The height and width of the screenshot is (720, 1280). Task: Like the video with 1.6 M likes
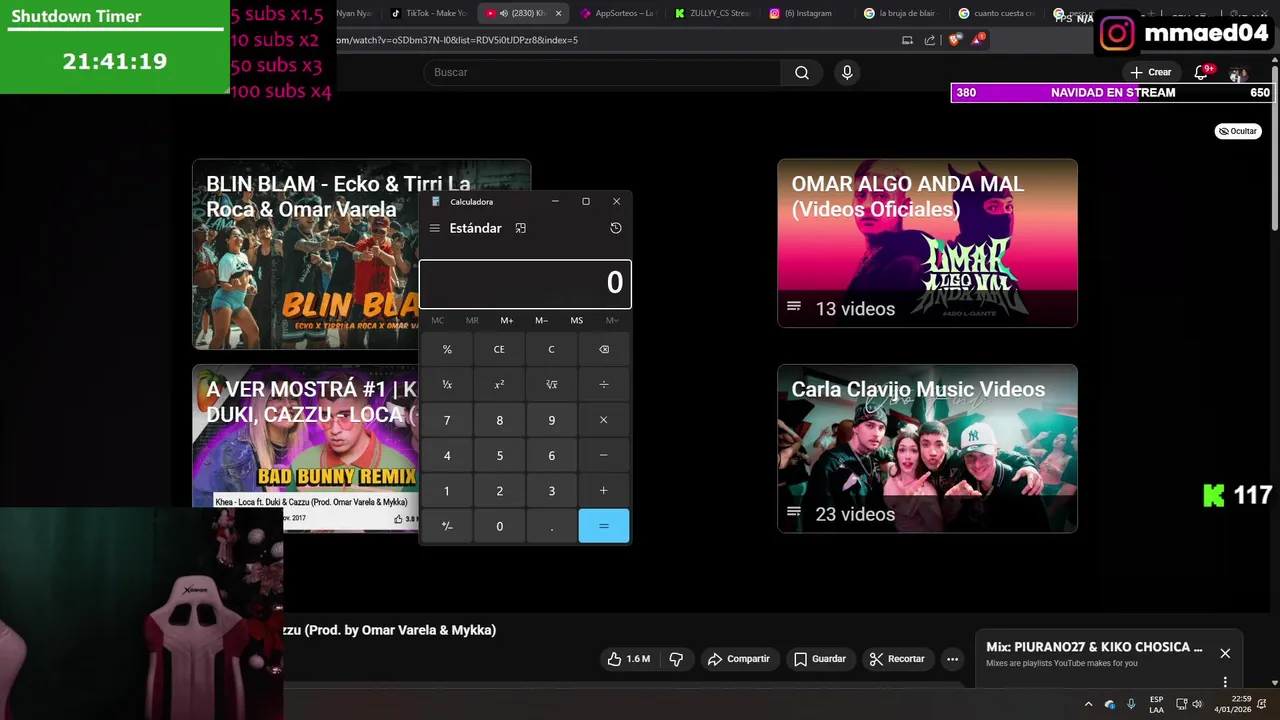tap(628, 659)
